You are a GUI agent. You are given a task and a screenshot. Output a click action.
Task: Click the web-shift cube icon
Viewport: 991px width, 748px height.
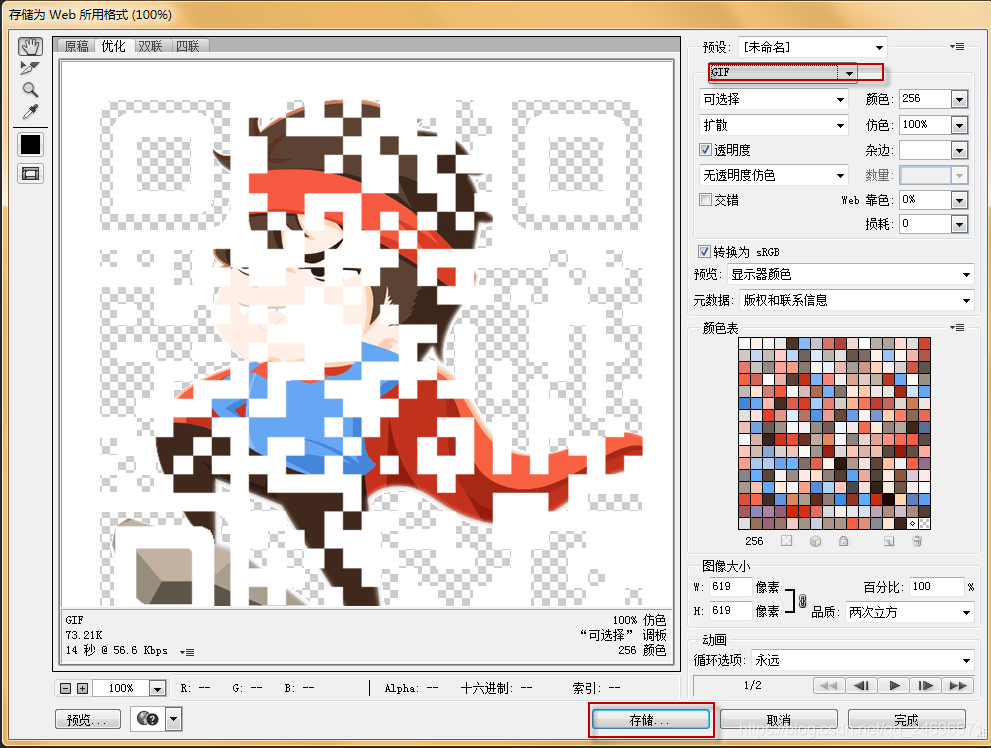point(815,541)
